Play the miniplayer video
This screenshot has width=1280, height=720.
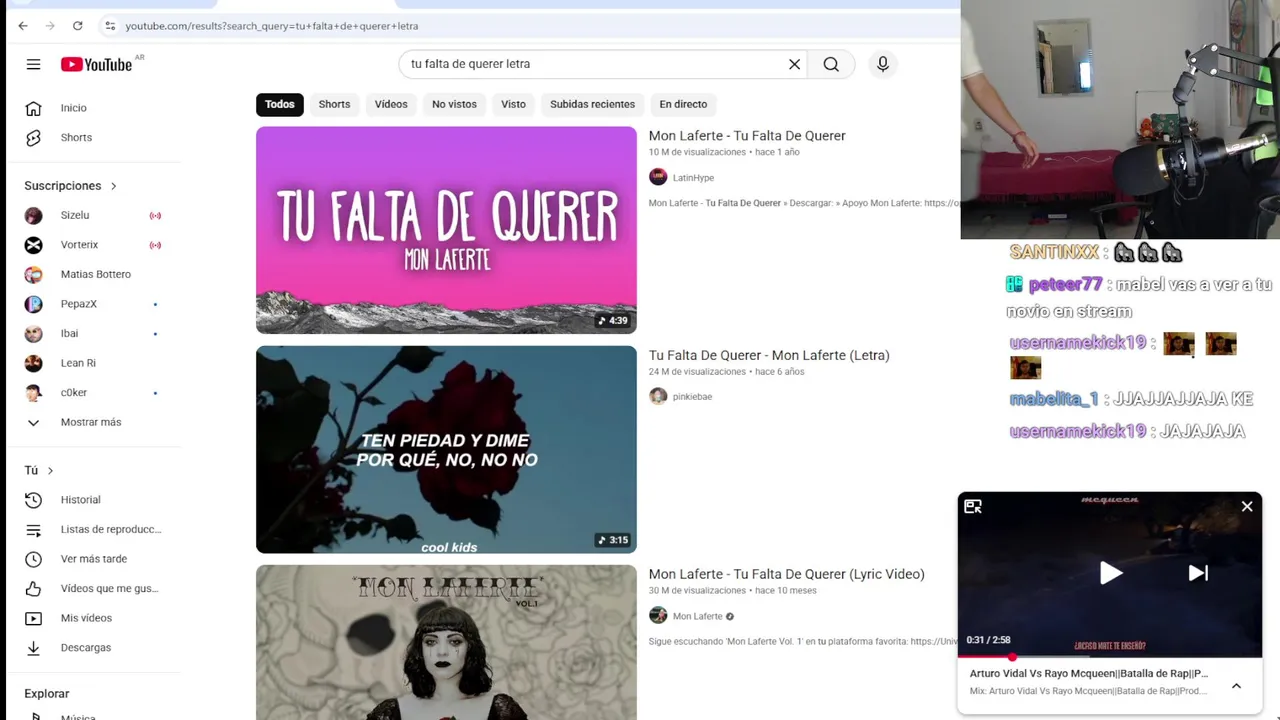(1111, 573)
